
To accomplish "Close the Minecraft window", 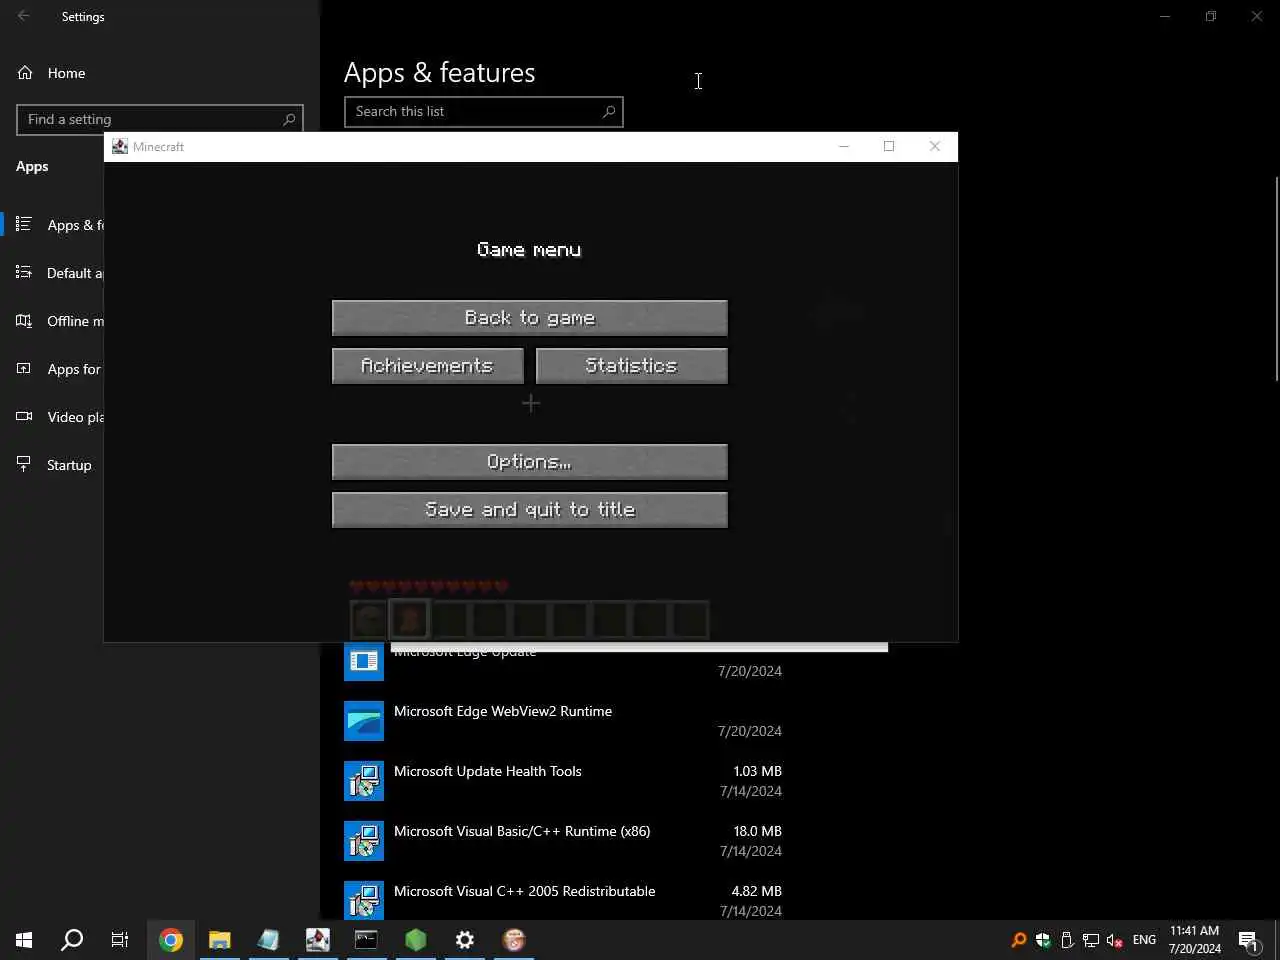I will click(x=935, y=146).
